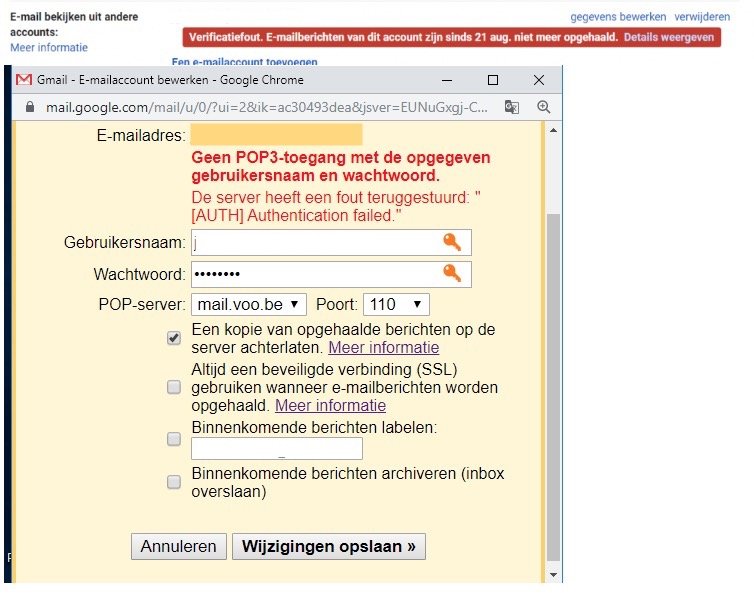Click the vertical scrollbar thumb in popup
The height and width of the screenshot is (599, 754).
(553, 387)
